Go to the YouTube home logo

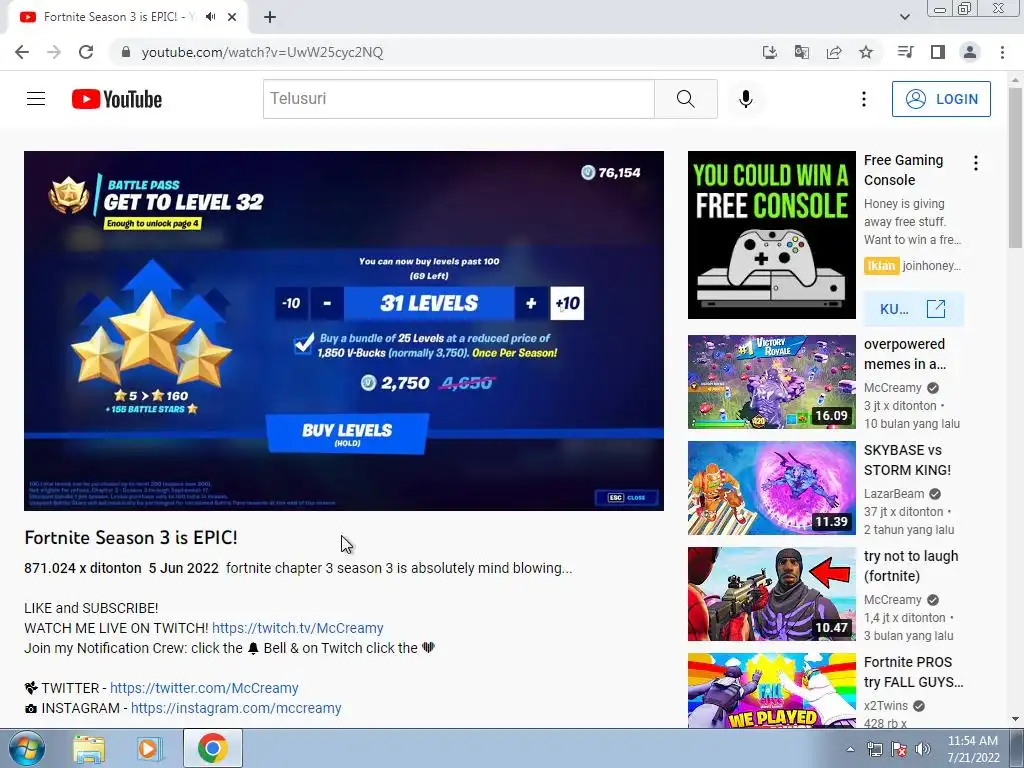click(x=117, y=99)
